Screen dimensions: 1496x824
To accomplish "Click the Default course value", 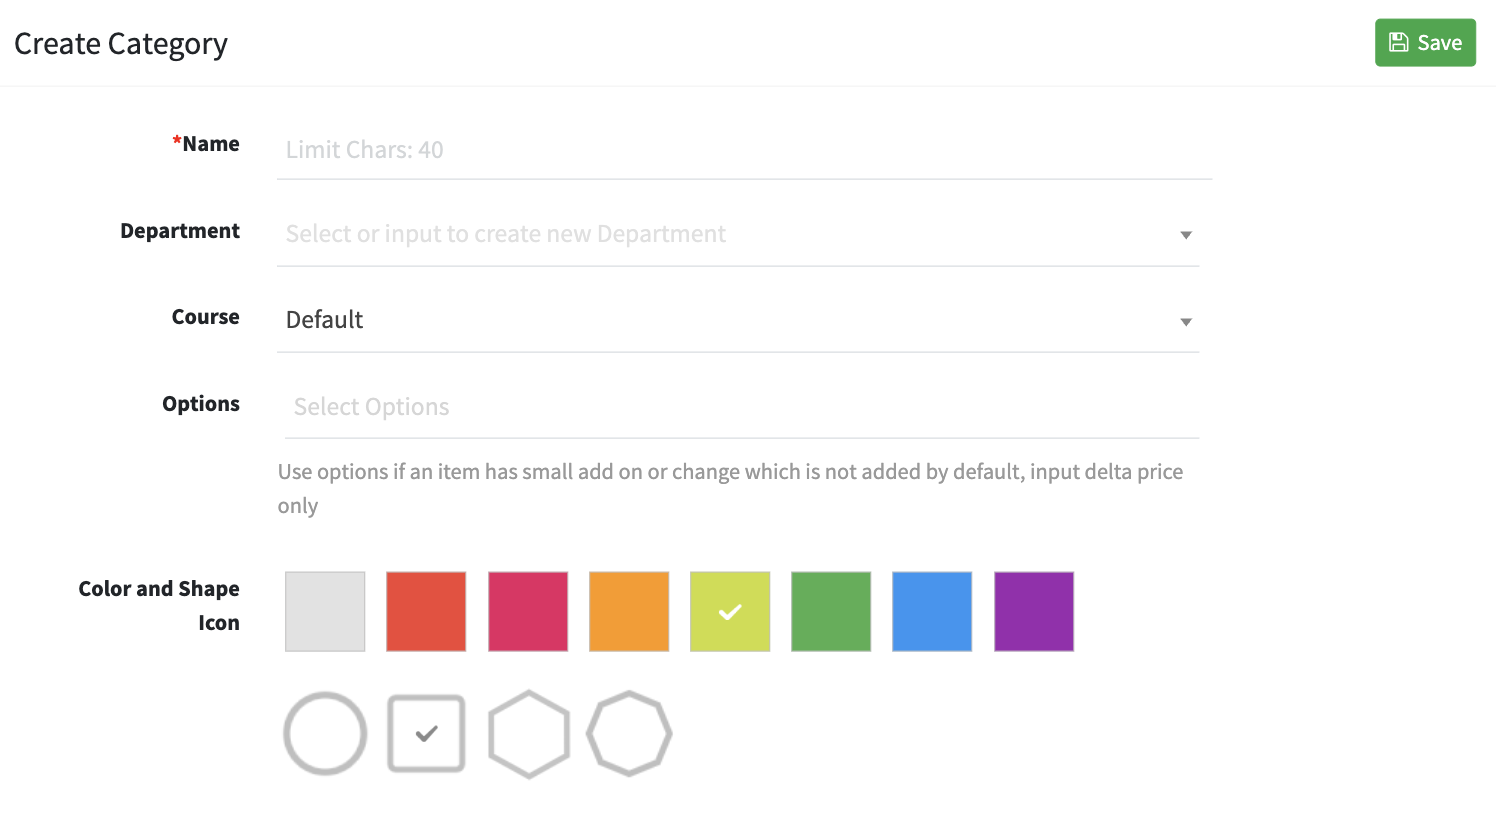I will (325, 320).
